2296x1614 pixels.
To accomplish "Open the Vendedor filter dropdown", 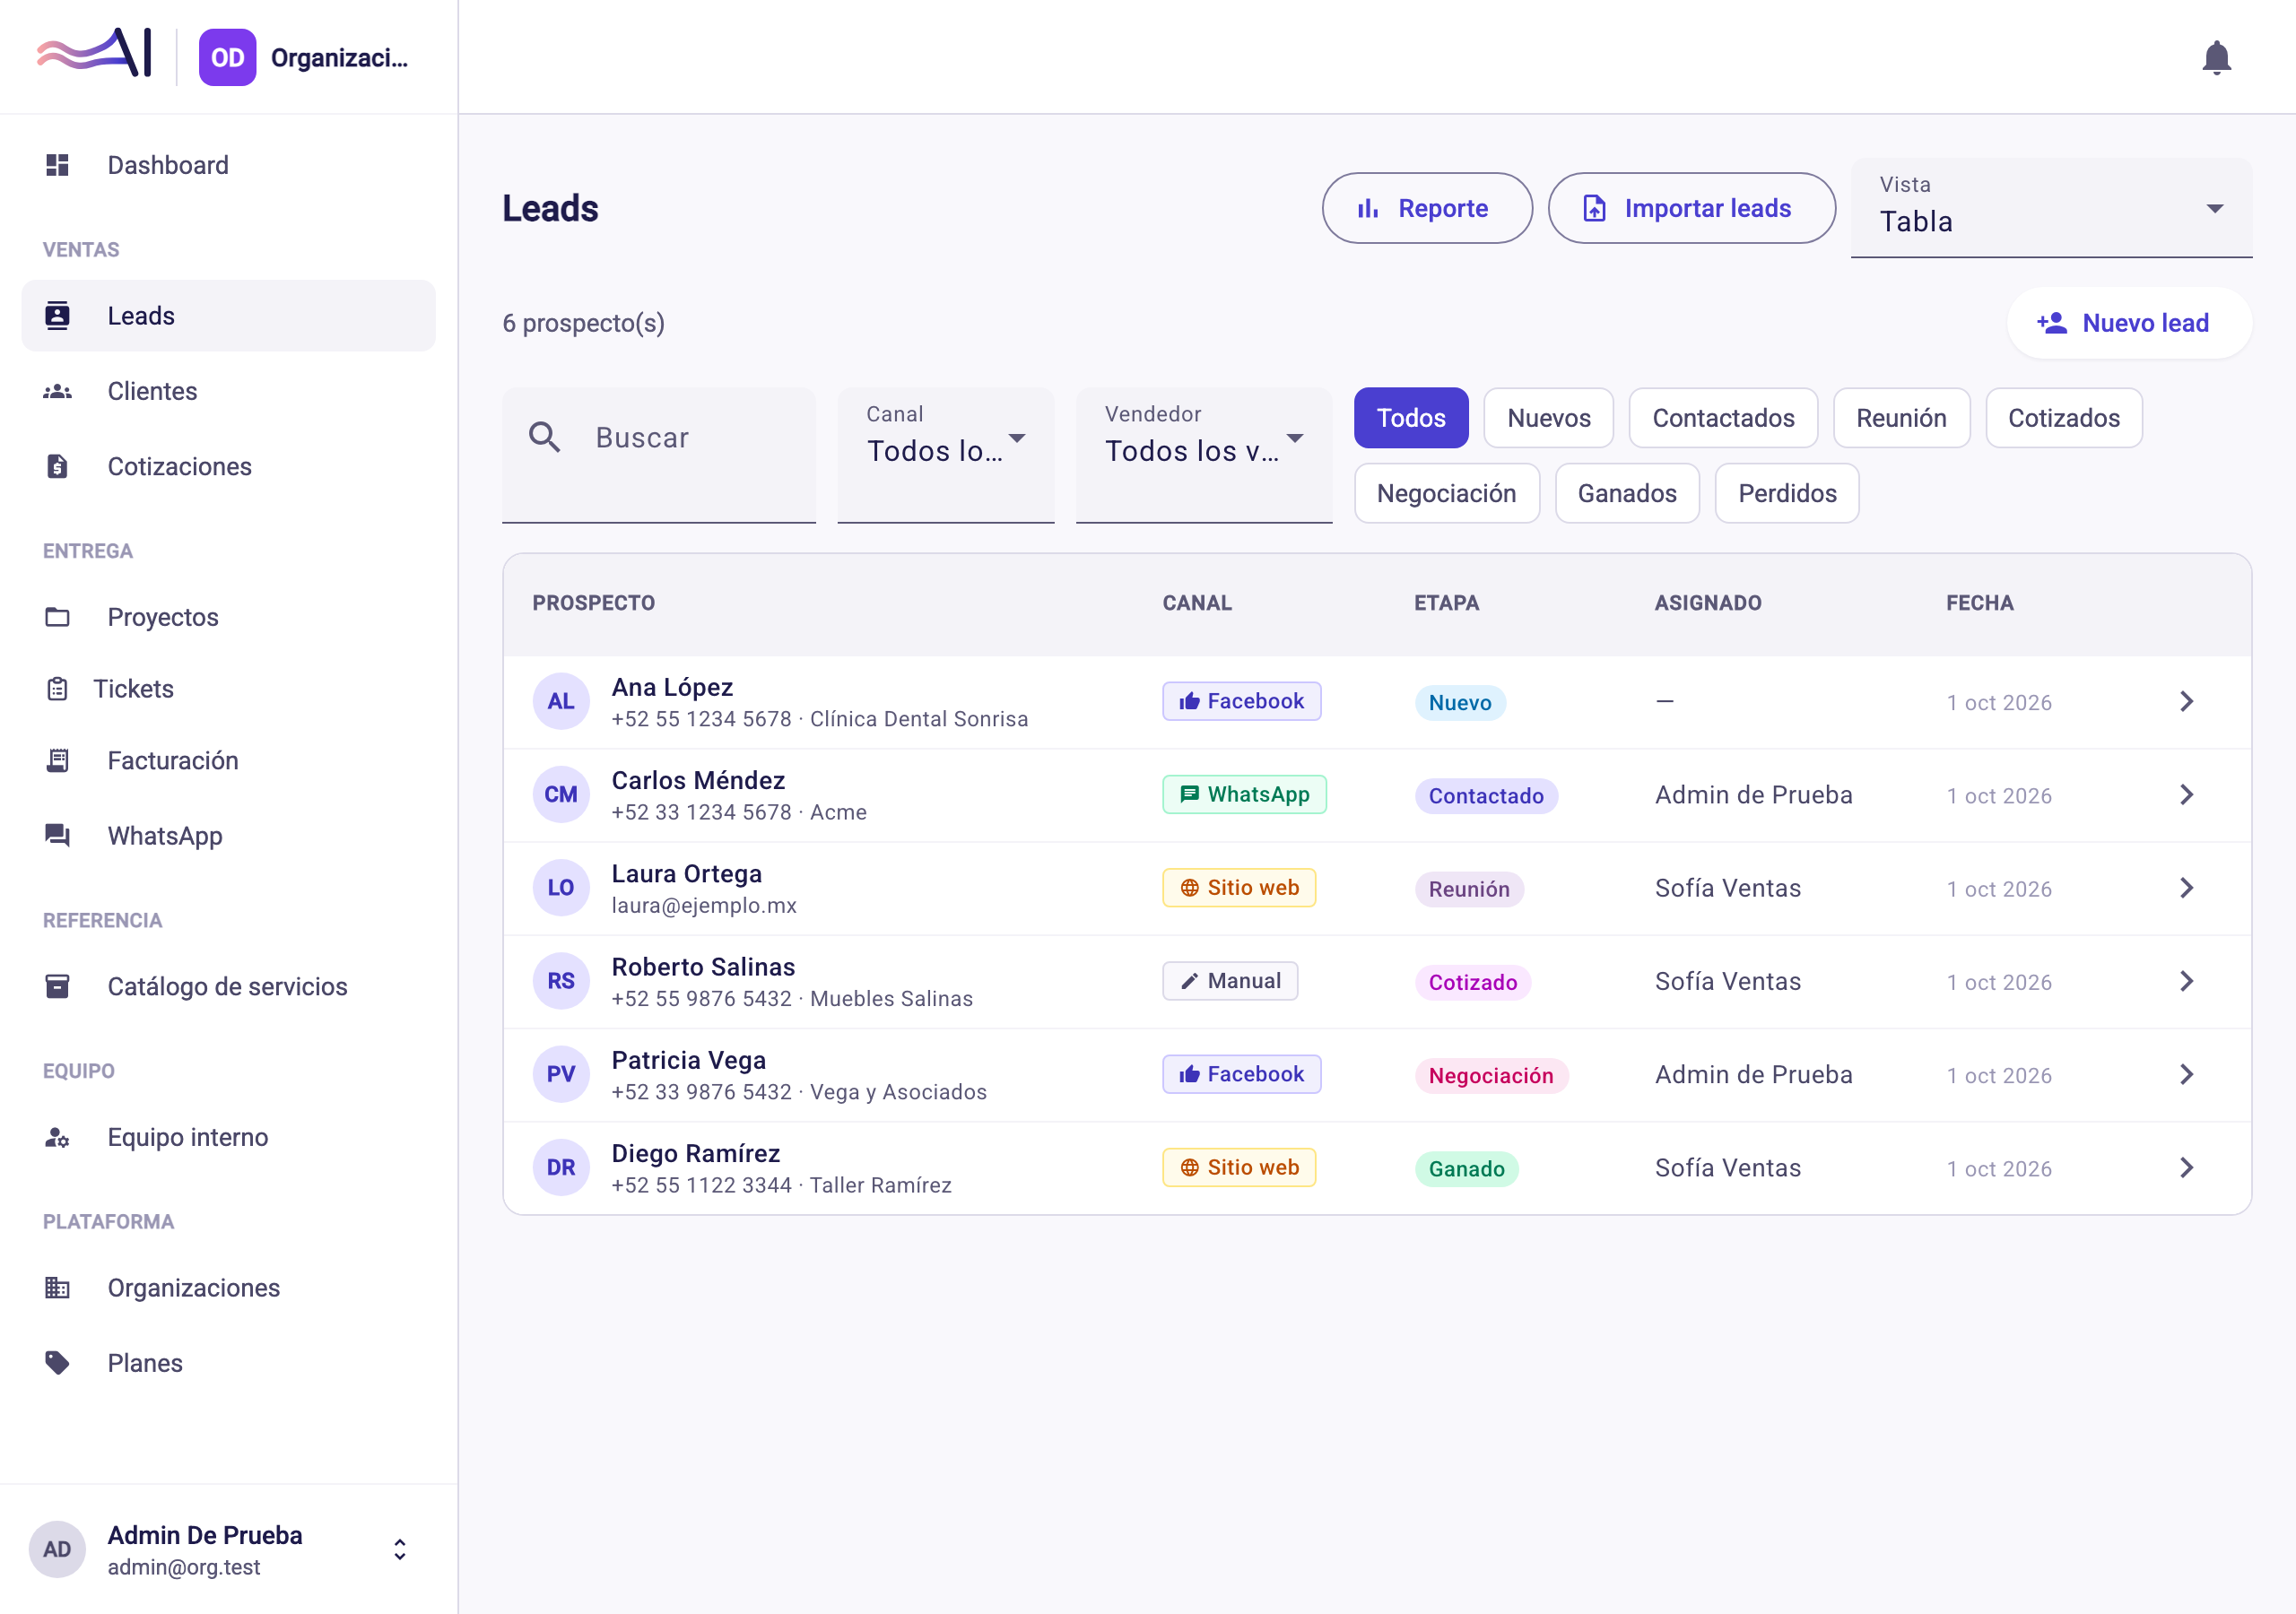I will coord(1204,455).
